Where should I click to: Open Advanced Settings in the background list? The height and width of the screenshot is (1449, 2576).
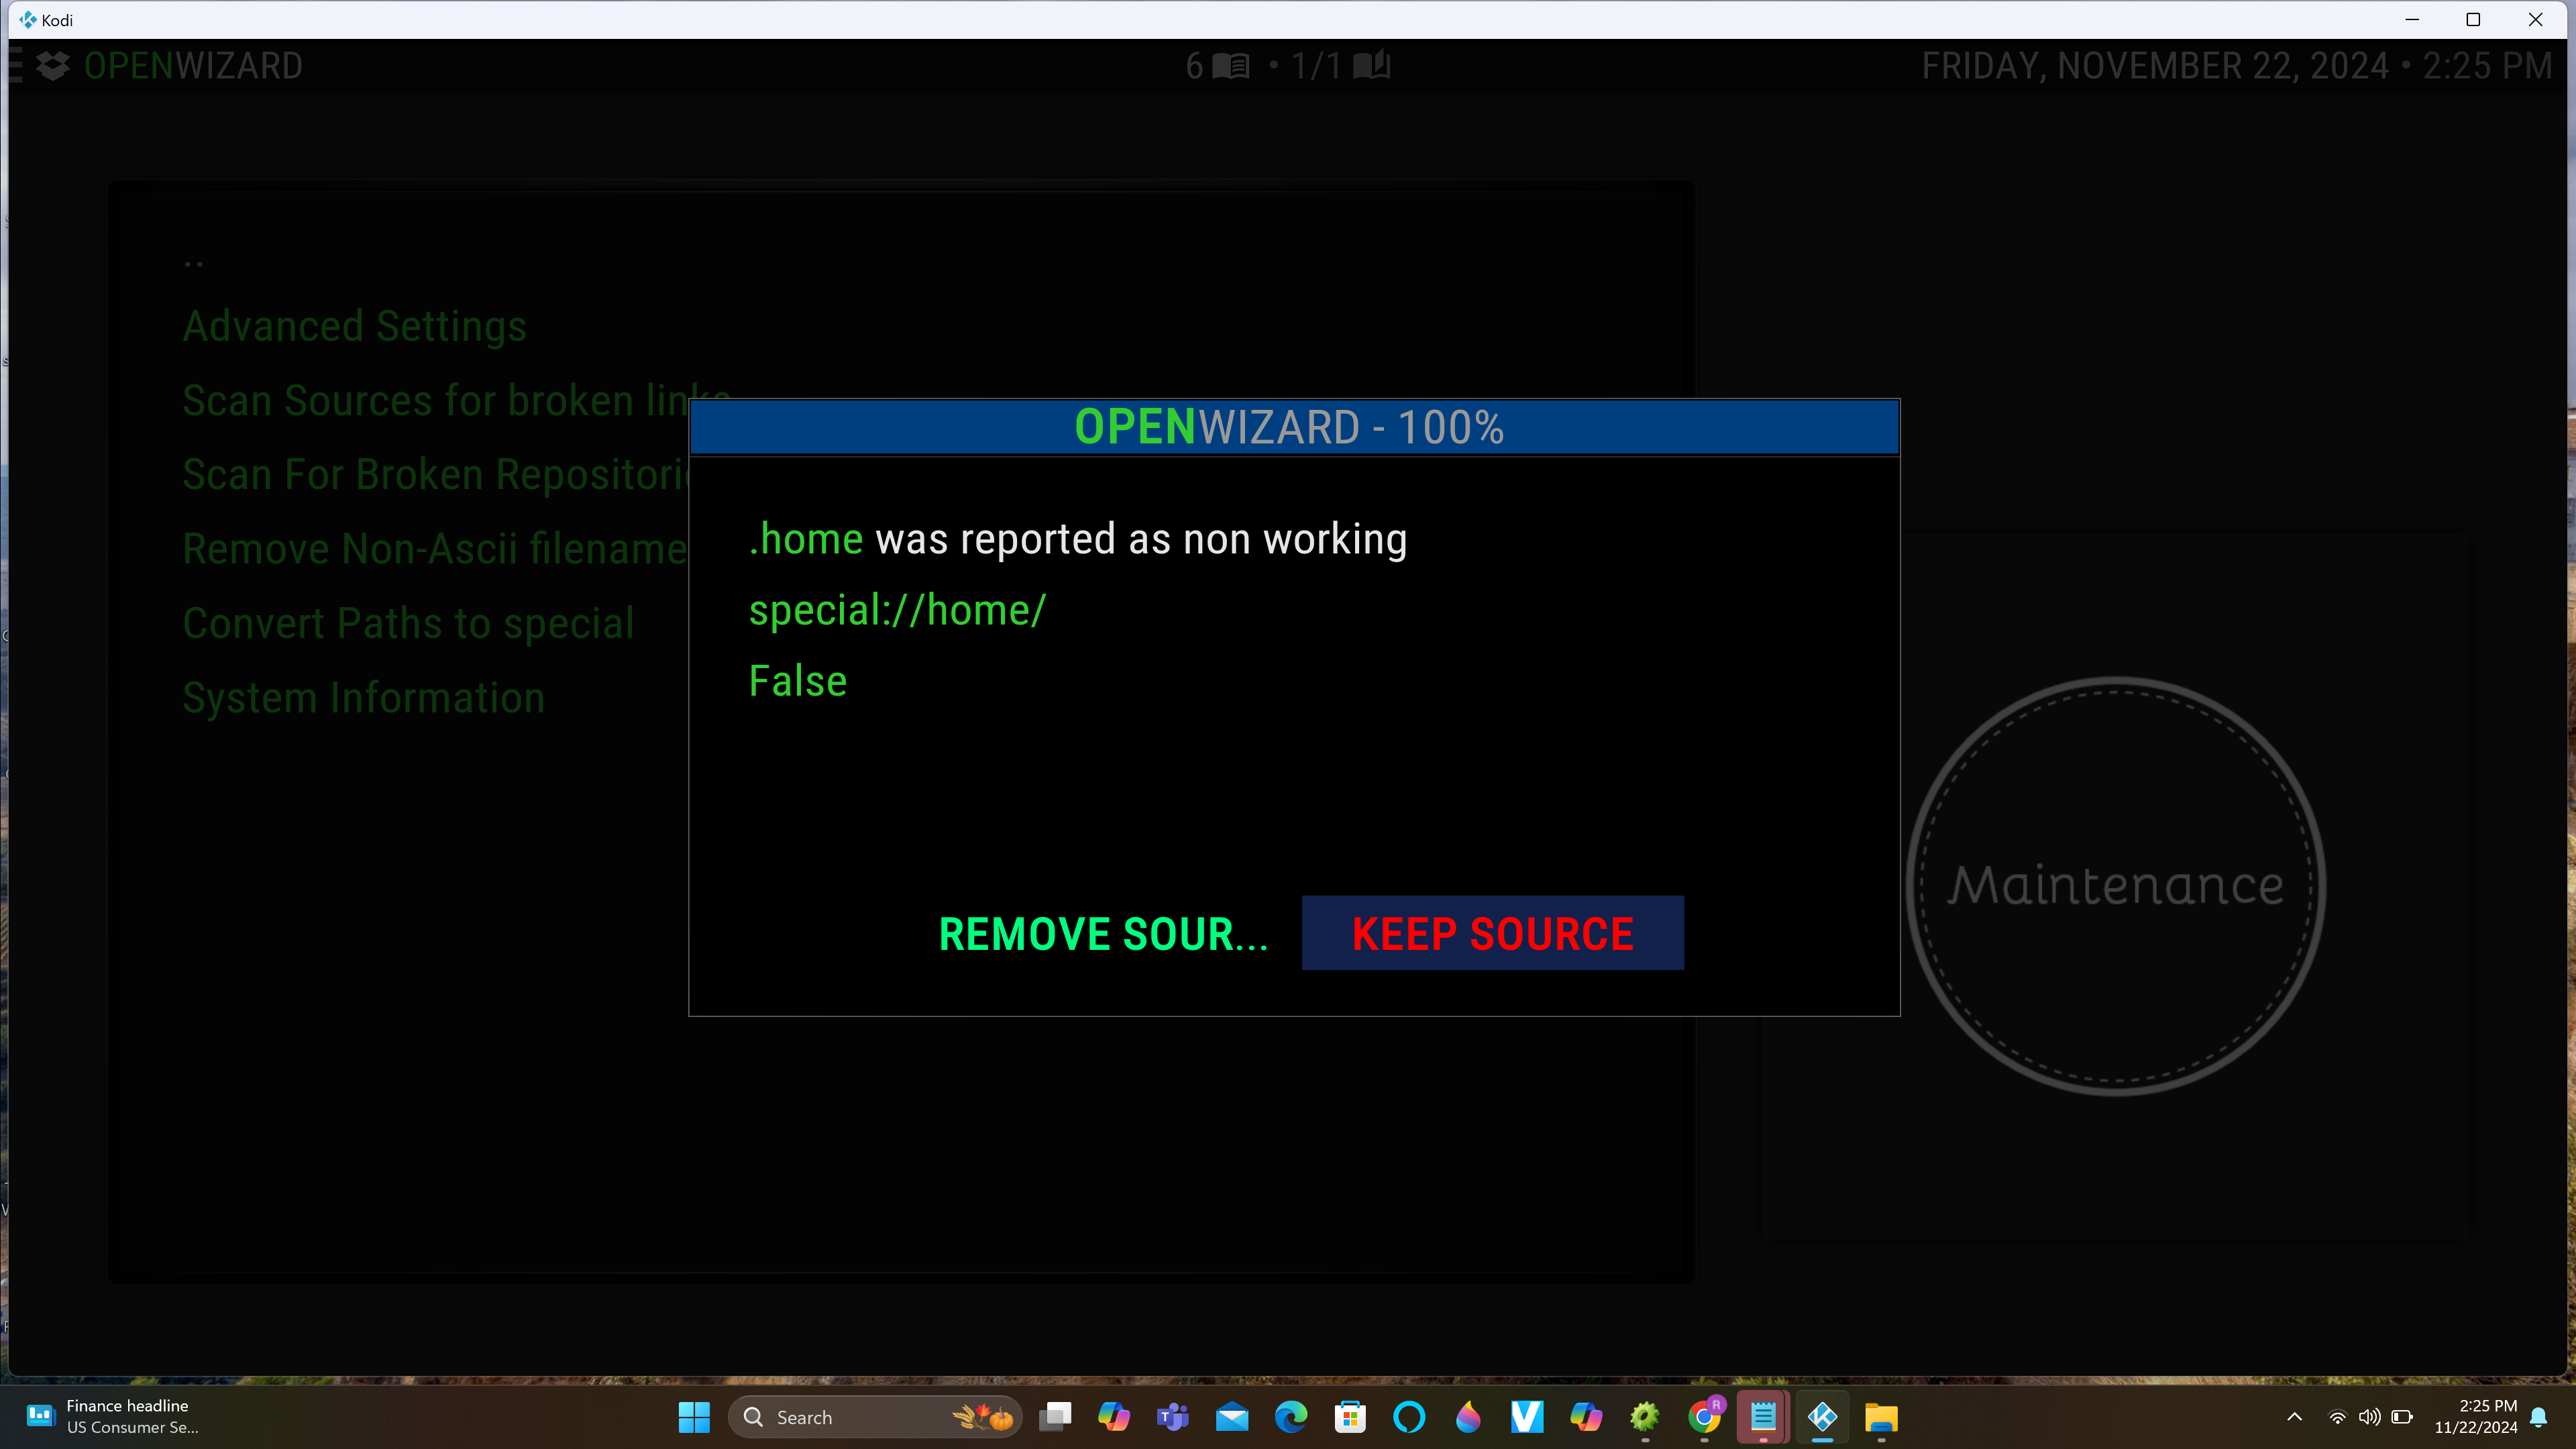[x=354, y=326]
